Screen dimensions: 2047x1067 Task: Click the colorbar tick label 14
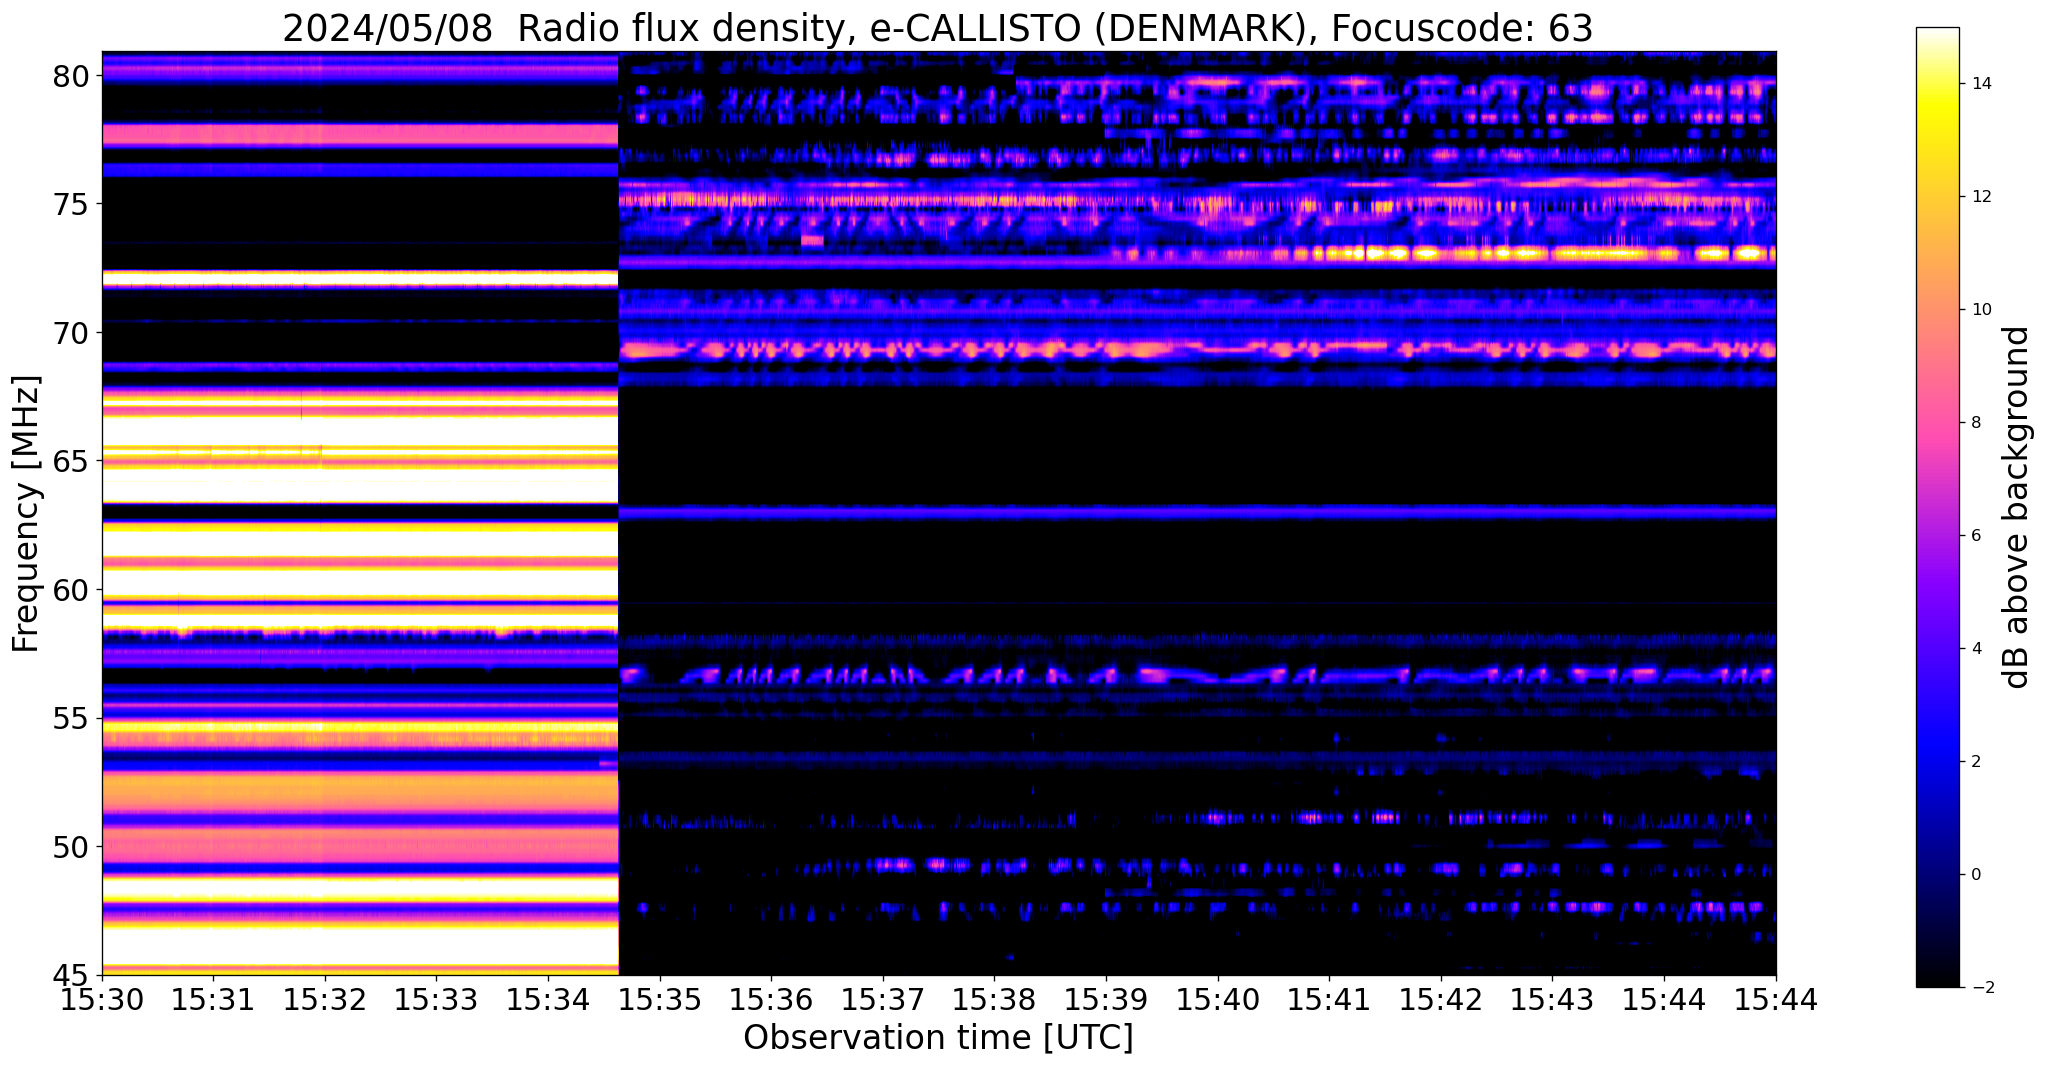tap(1980, 83)
